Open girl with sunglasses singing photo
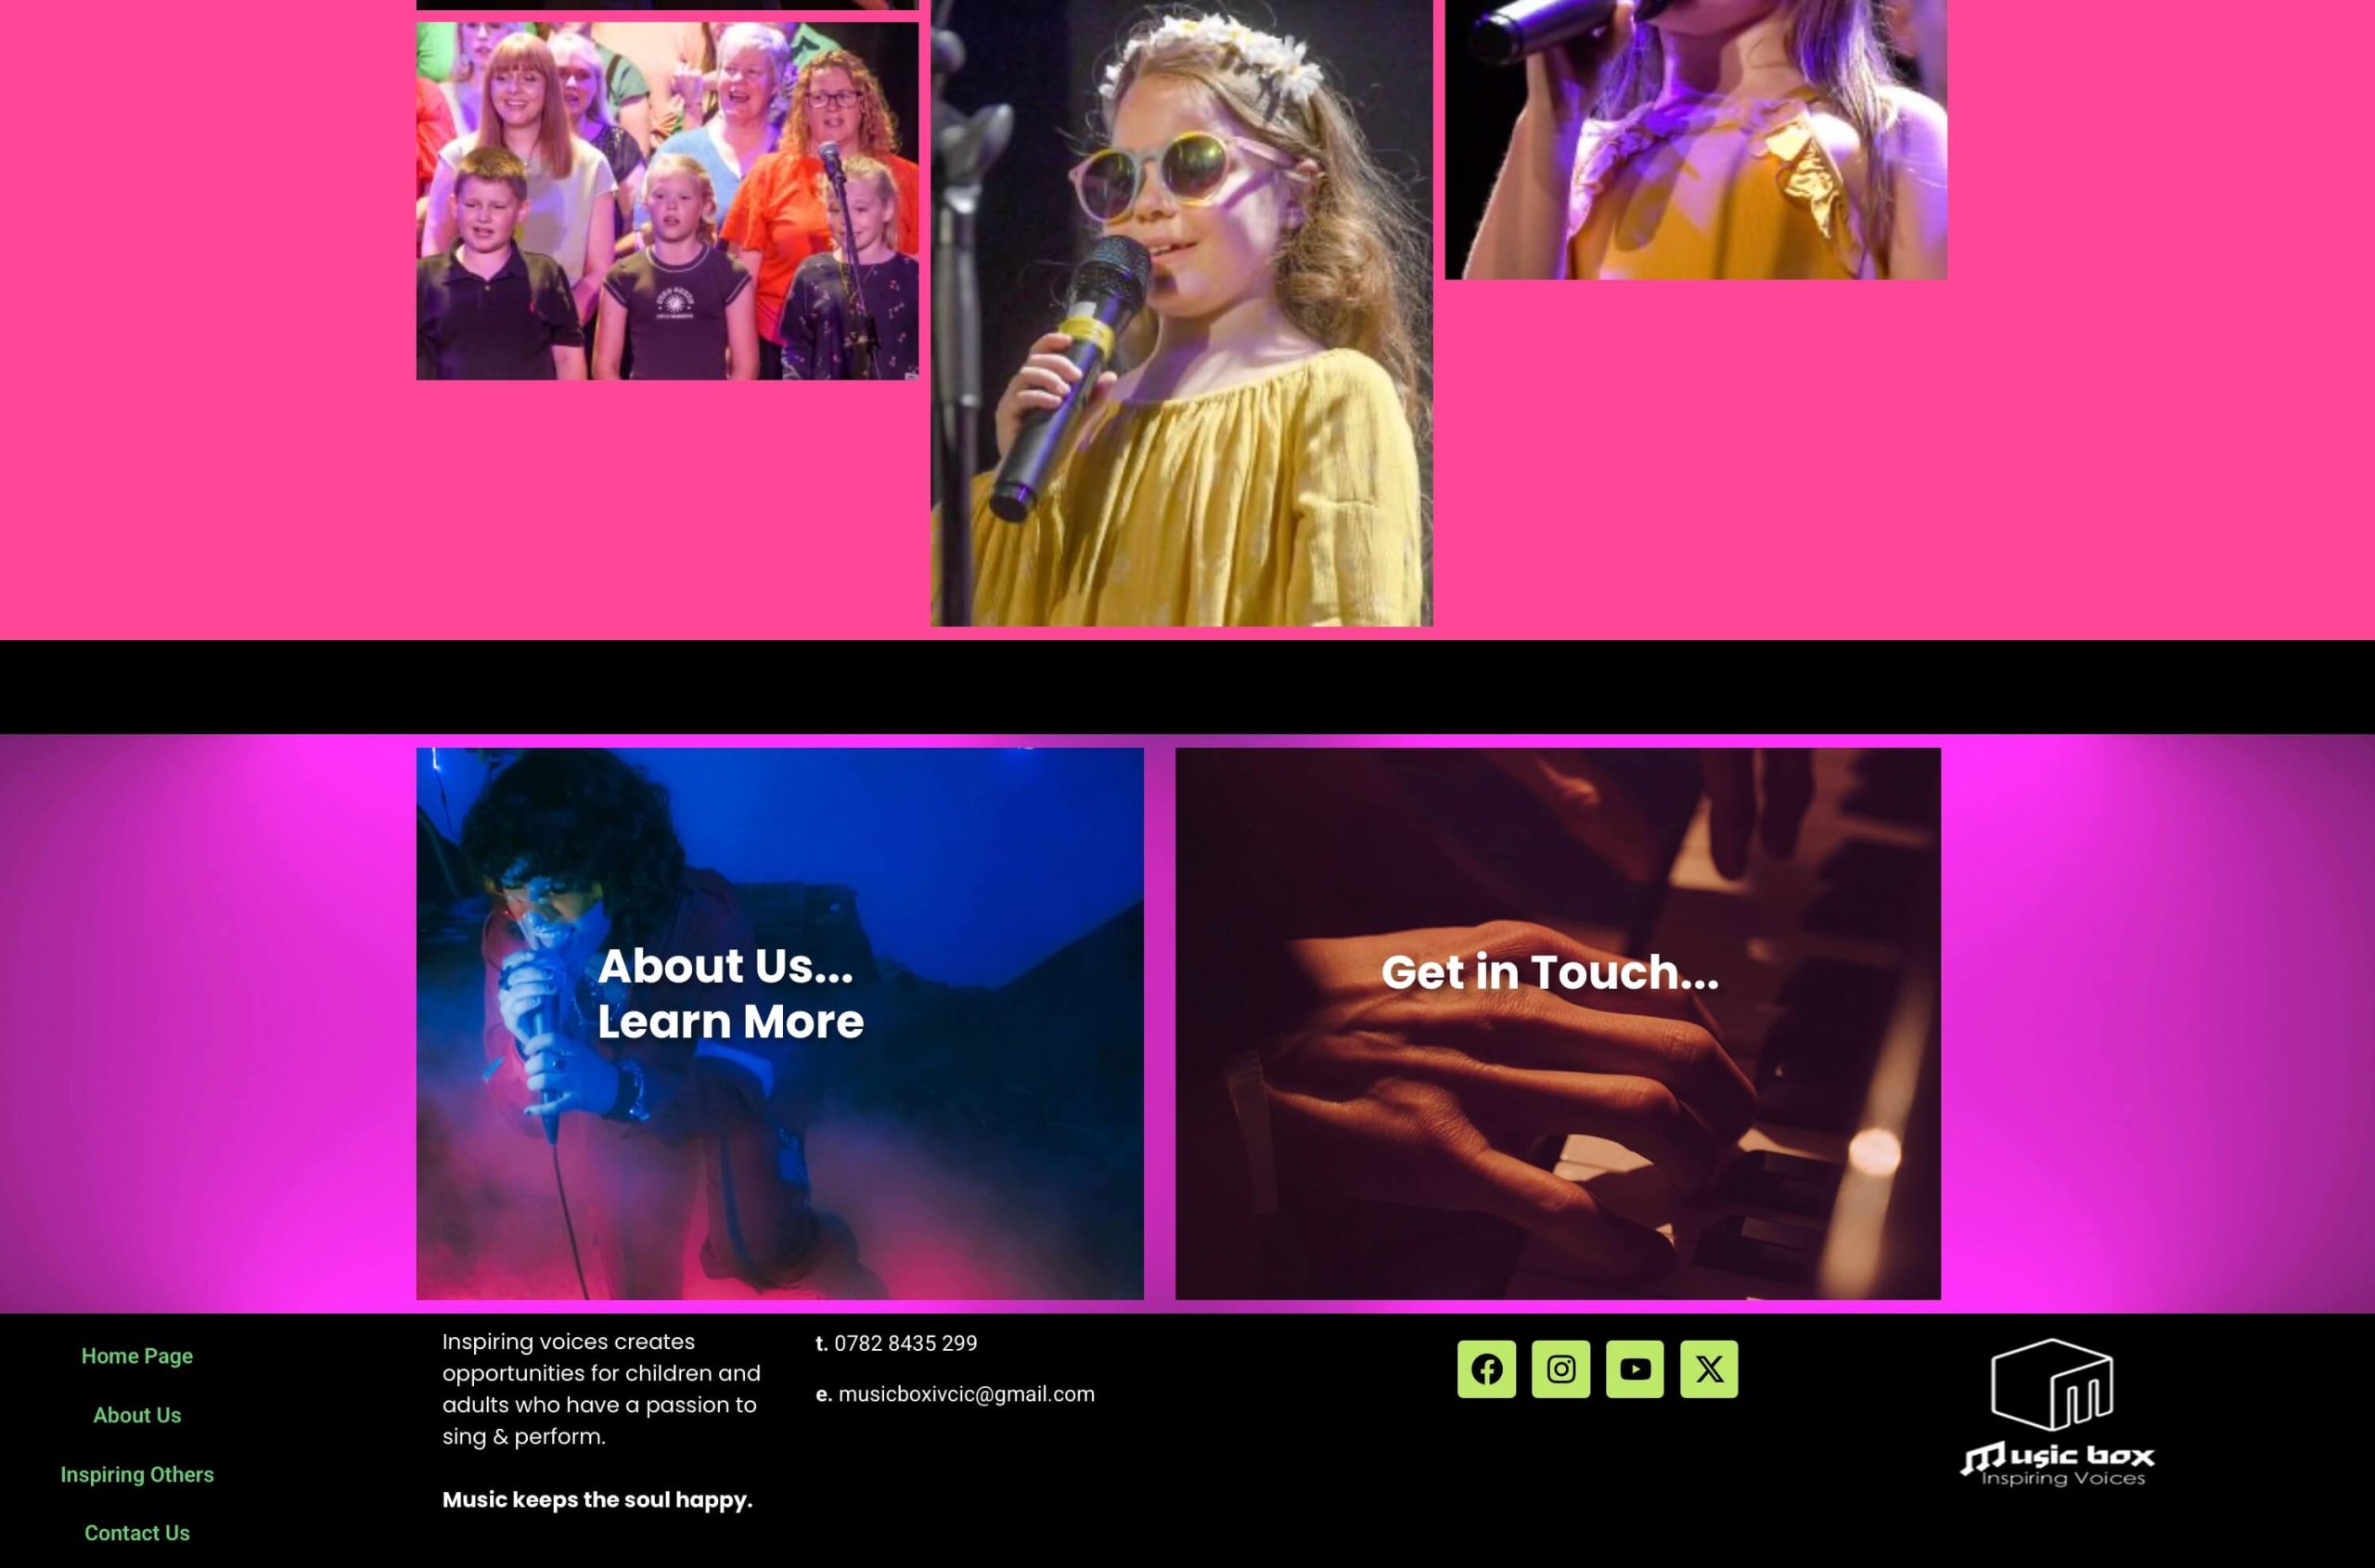This screenshot has width=2375, height=1568. click(1181, 313)
